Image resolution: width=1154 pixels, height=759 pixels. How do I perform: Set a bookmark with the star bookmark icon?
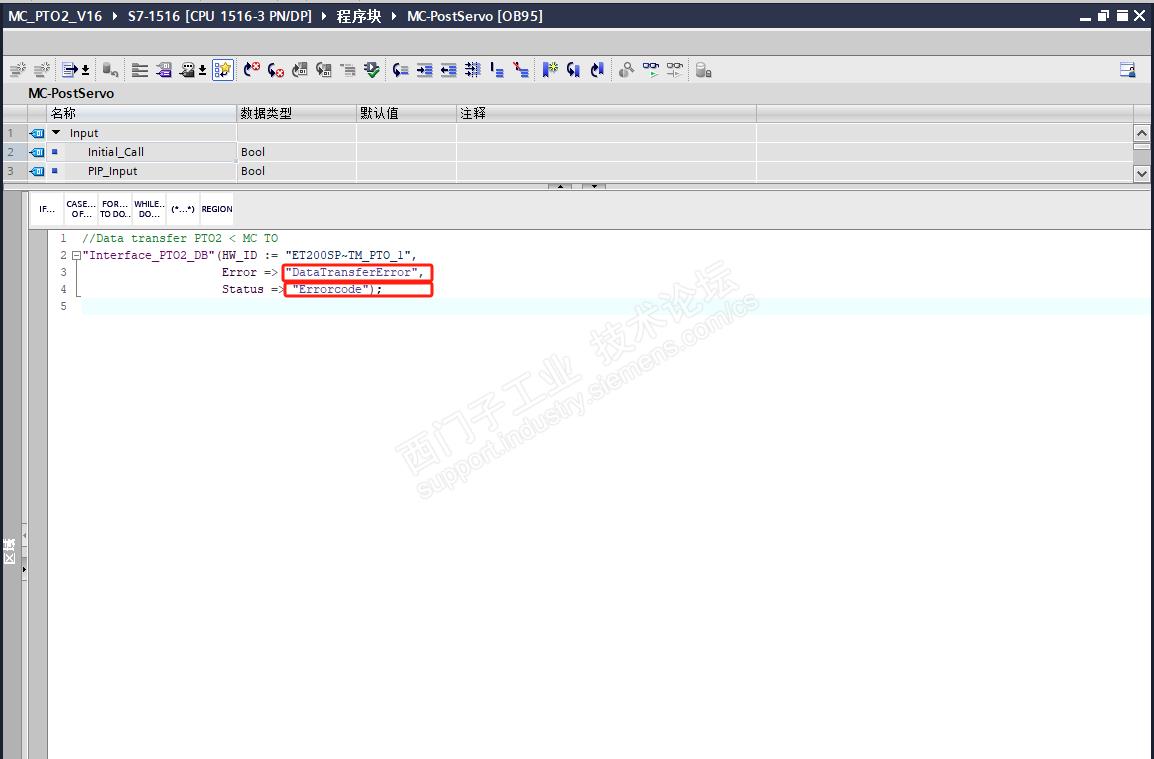(x=550, y=70)
